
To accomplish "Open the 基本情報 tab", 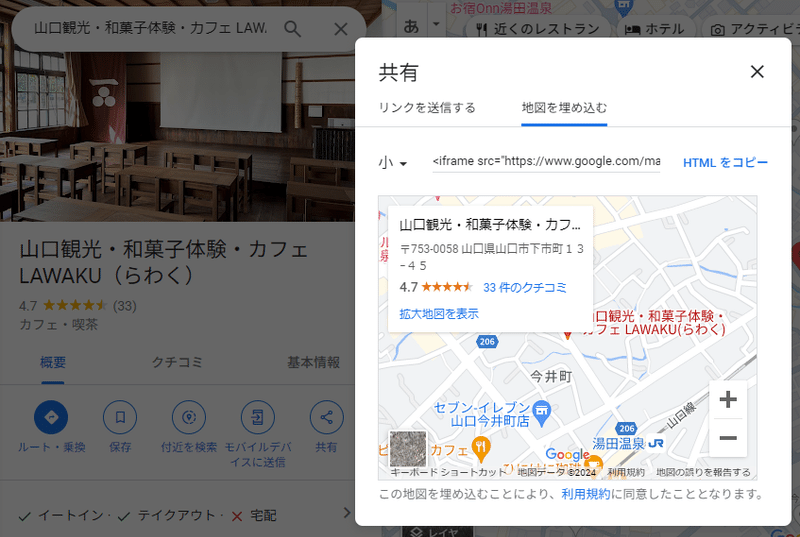I will click(313, 363).
